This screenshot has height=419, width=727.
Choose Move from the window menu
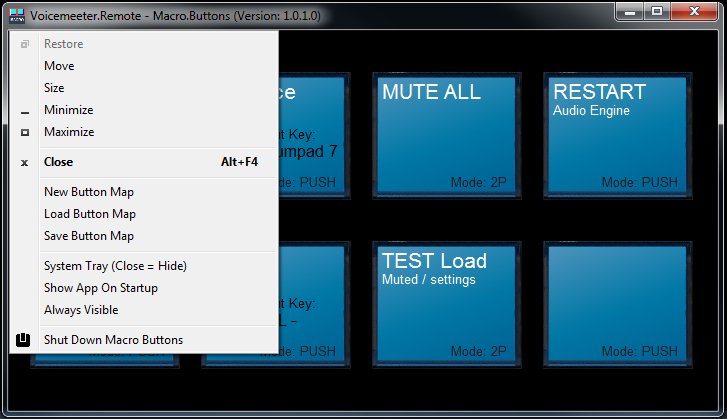(x=144, y=66)
